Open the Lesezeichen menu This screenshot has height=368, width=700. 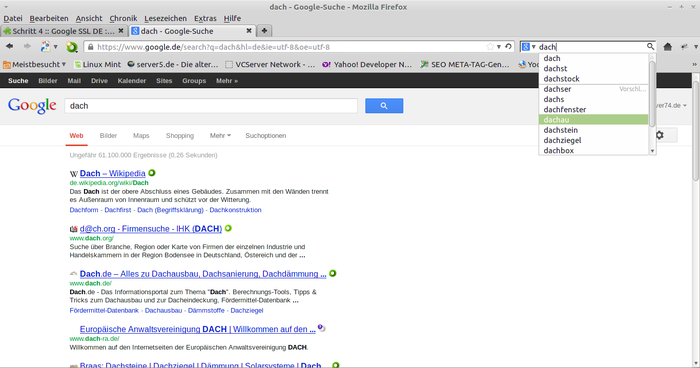pyautogui.click(x=166, y=18)
